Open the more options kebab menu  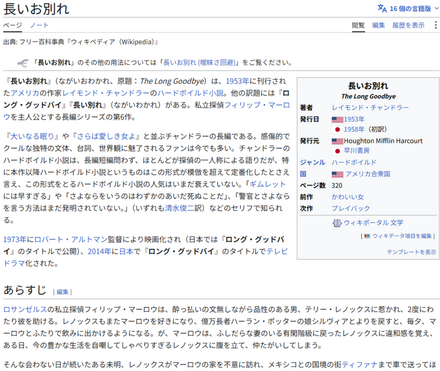(x=435, y=25)
